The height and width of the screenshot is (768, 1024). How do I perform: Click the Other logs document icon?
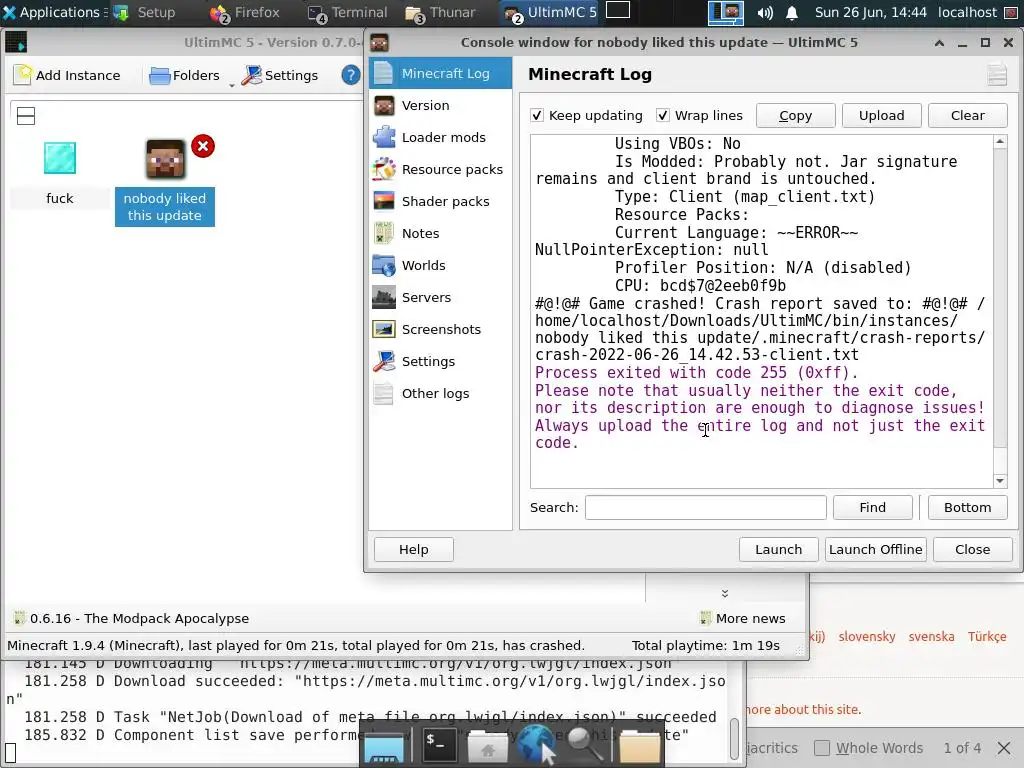click(384, 393)
